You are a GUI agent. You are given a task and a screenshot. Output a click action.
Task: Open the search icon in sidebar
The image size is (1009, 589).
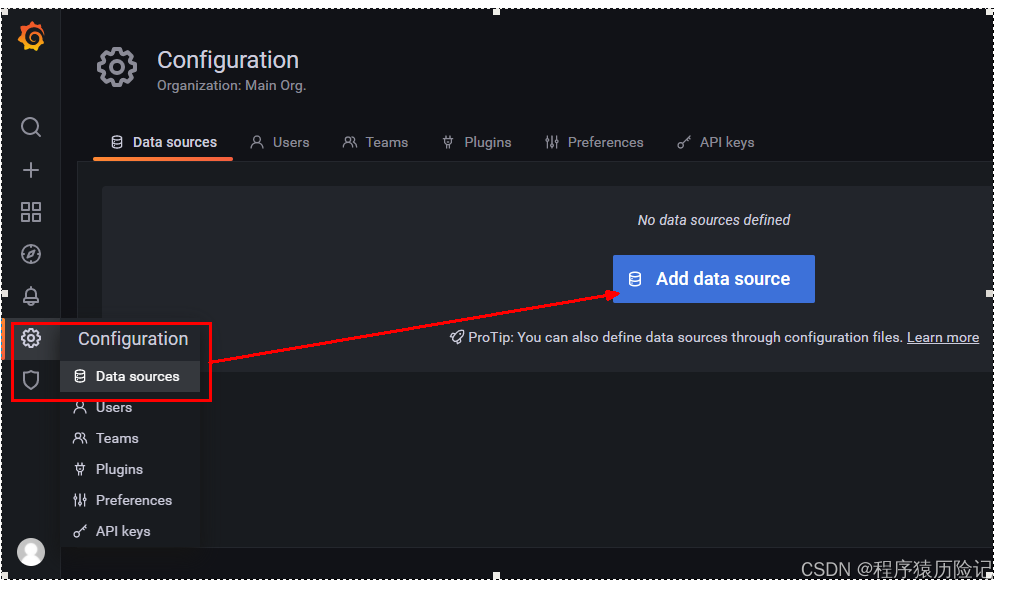click(31, 127)
